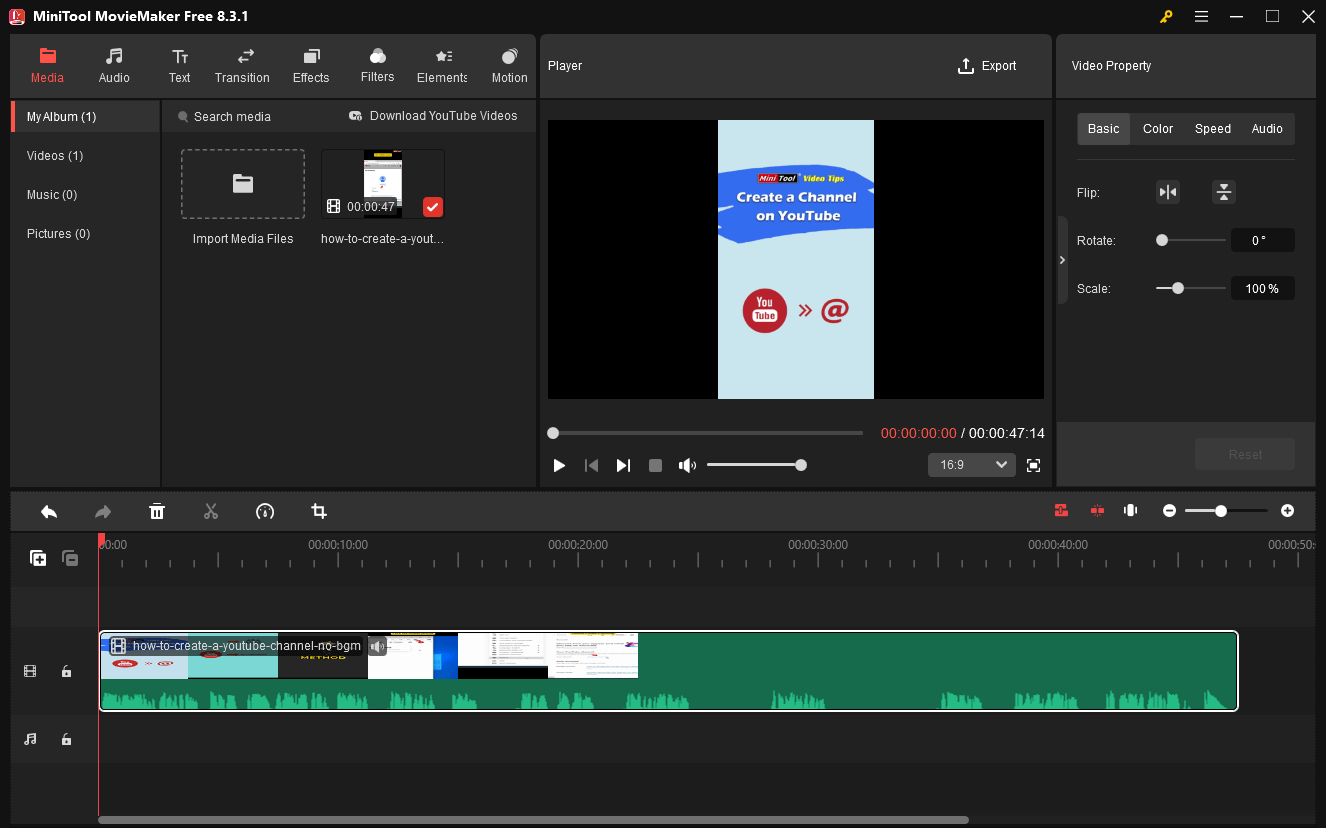Screen dimensions: 1326x828
Task: Open the Elements panel
Action: pyautogui.click(x=441, y=66)
